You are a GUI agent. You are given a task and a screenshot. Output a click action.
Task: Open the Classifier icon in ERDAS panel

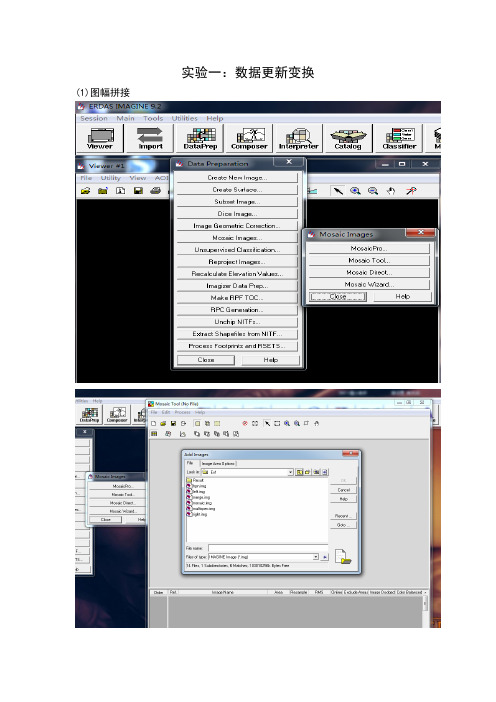pyautogui.click(x=399, y=138)
